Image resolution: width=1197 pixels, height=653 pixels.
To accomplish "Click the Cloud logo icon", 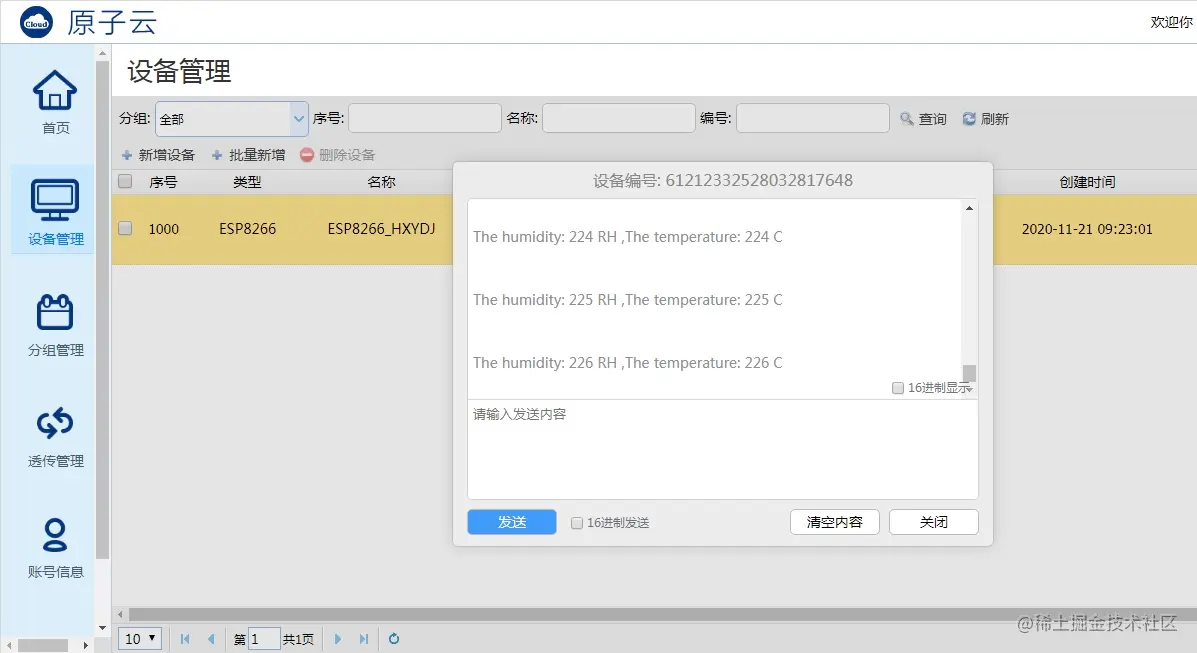I will (36, 22).
